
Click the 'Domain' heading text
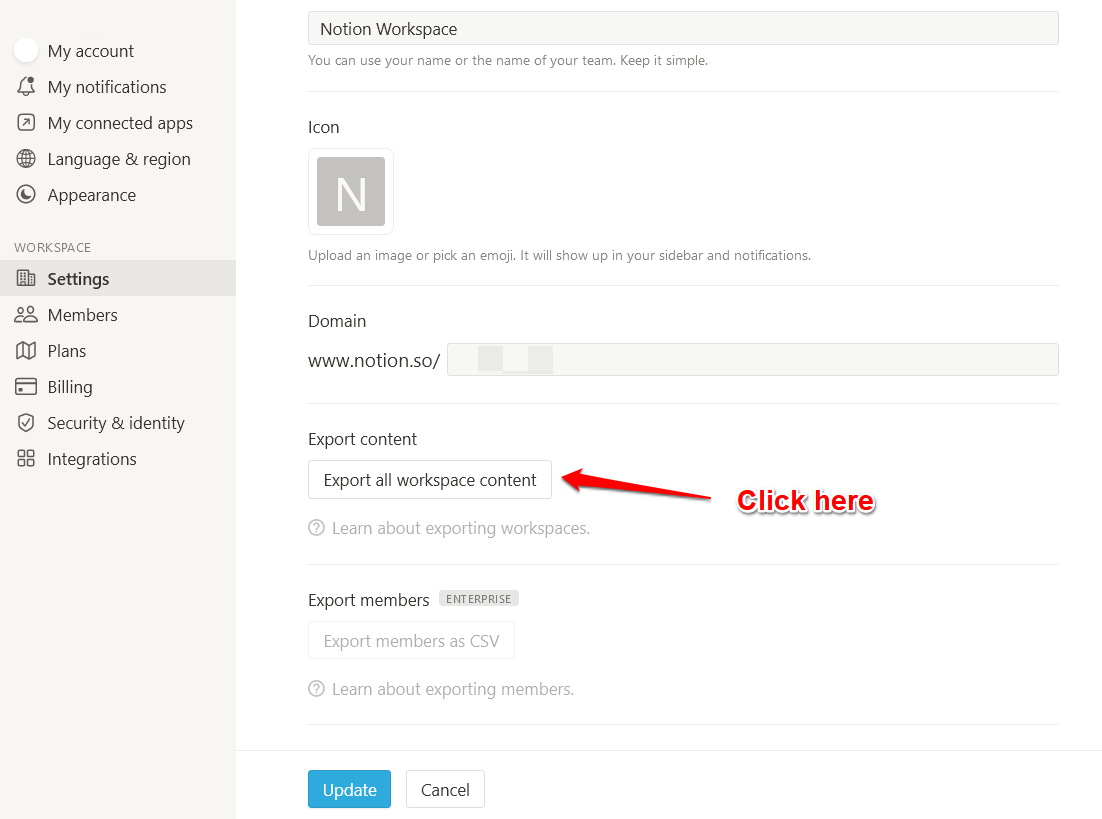point(337,321)
